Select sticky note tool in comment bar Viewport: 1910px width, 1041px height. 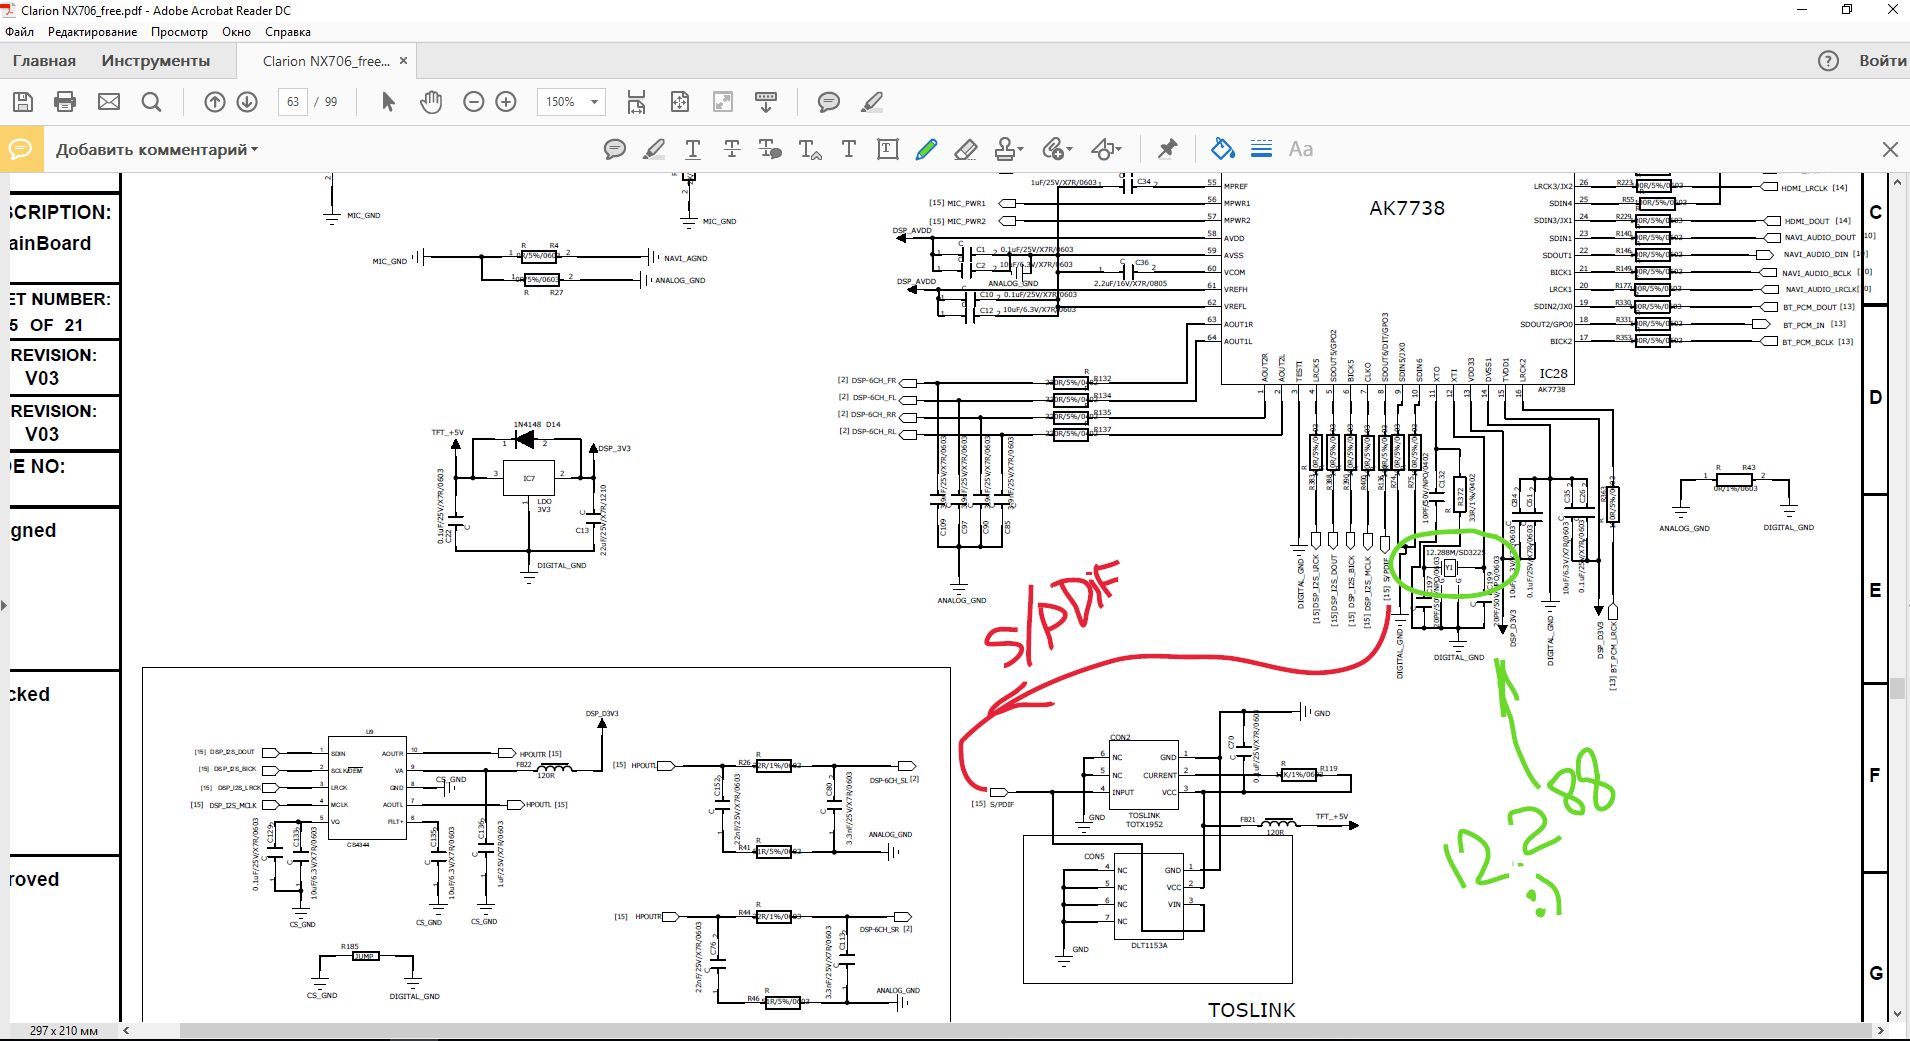(615, 150)
